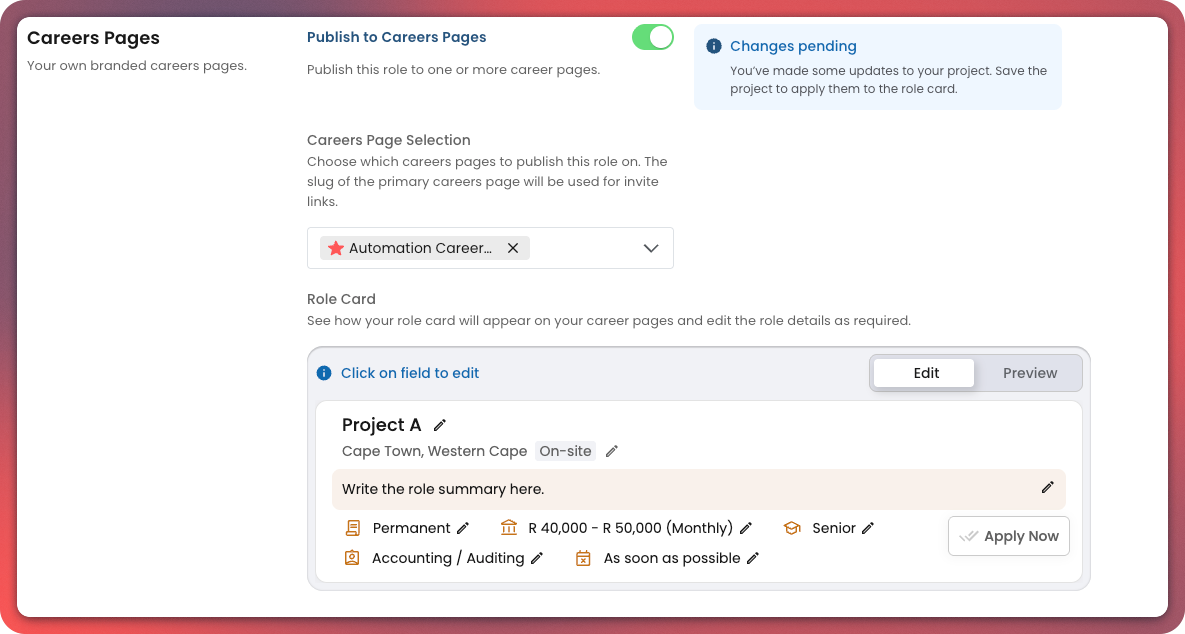Edit Permanent employment type pencil icon
Screen dimensions: 1185x634
(x=463, y=528)
